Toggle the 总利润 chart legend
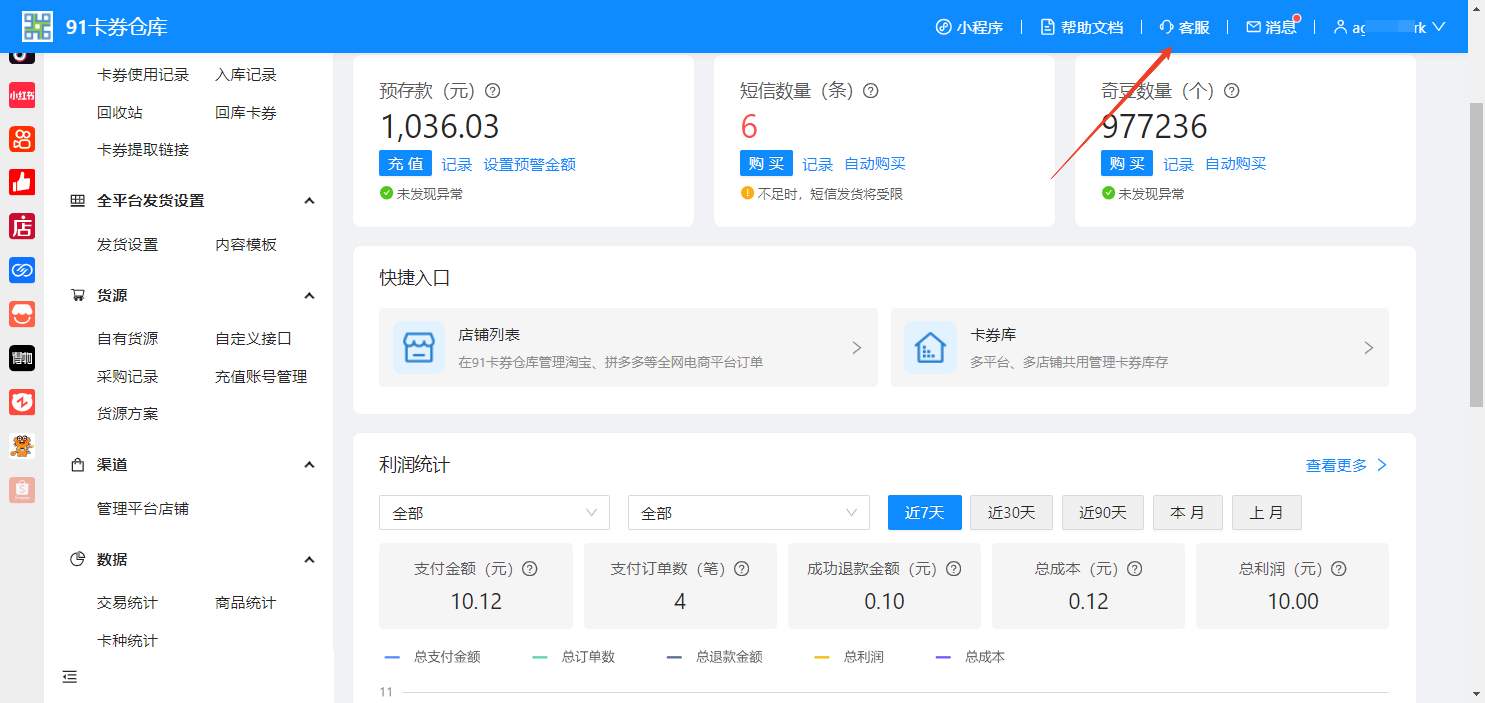Screen dimensions: 1485x703 [x=849, y=657]
